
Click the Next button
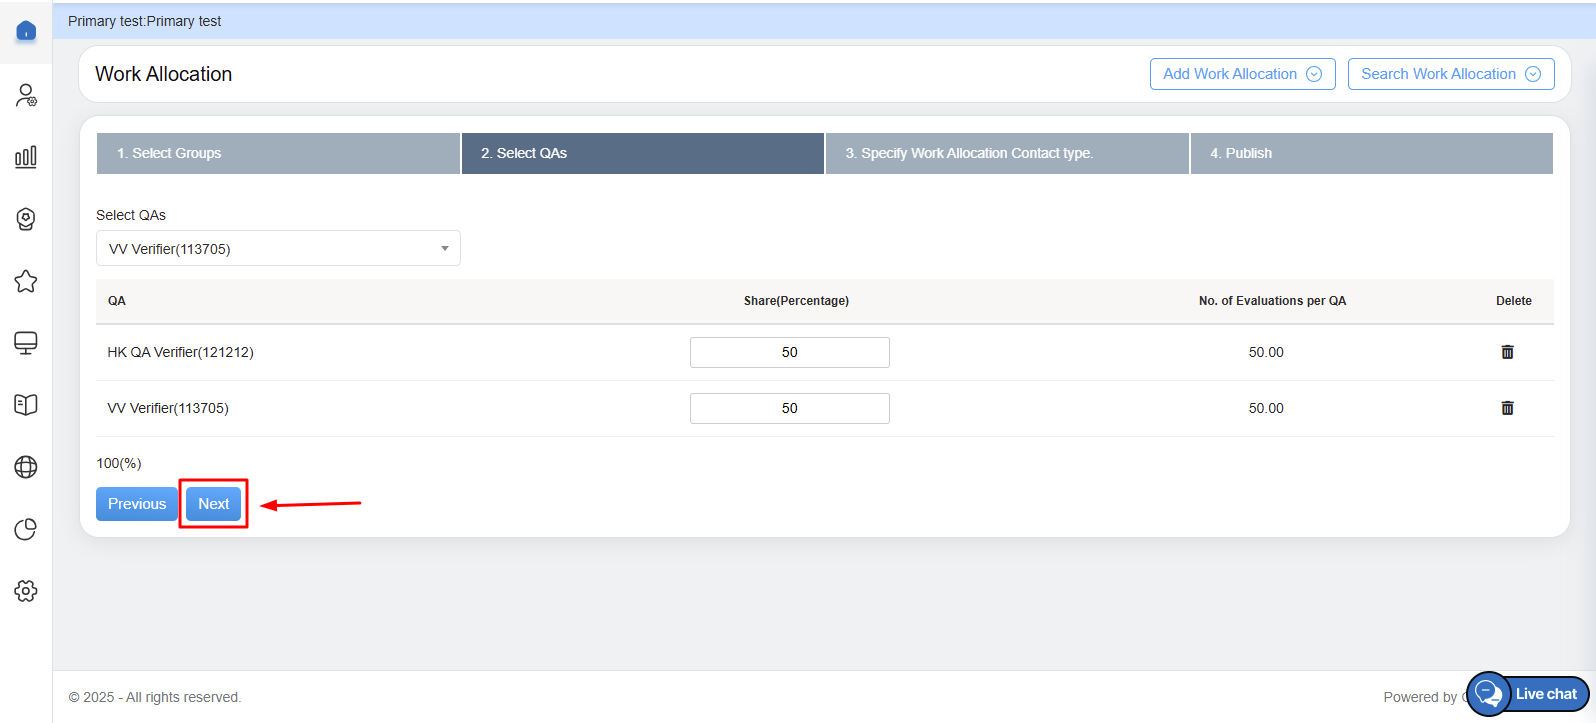coord(214,504)
